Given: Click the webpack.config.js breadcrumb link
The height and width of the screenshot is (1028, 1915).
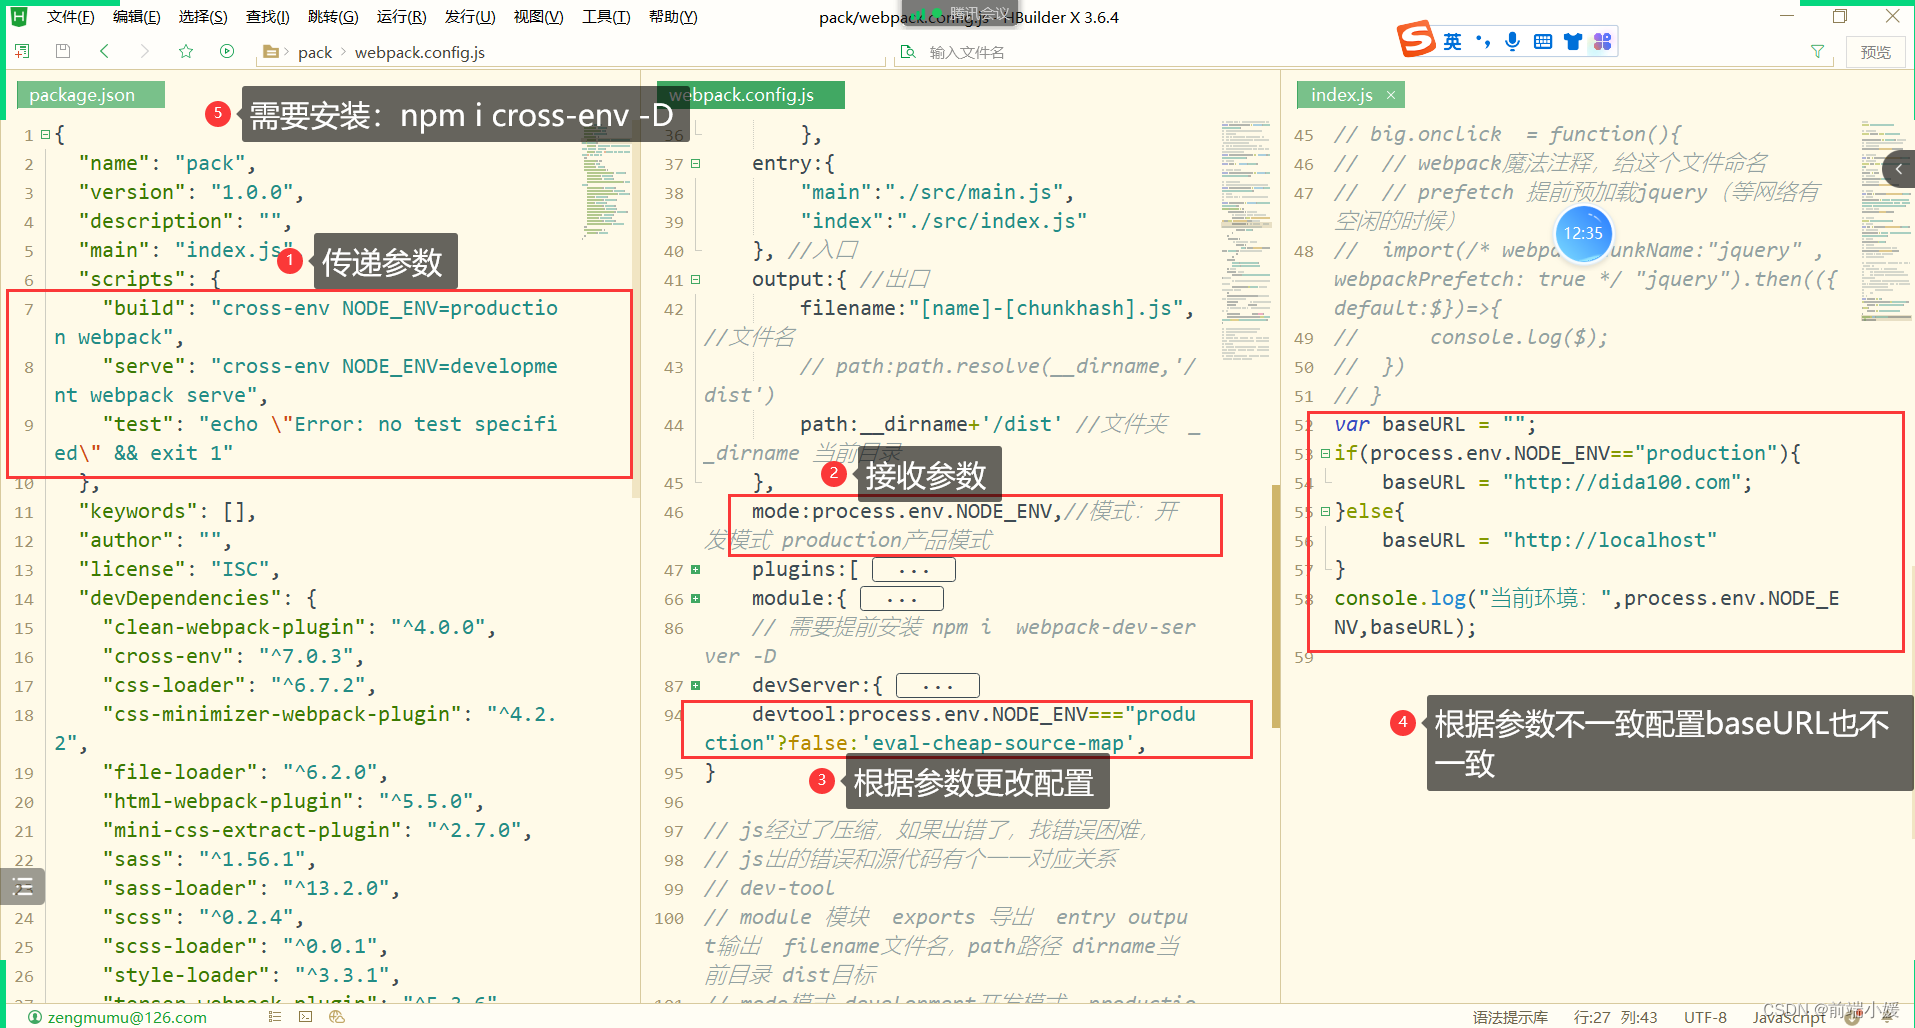Looking at the screenshot, I should point(420,52).
